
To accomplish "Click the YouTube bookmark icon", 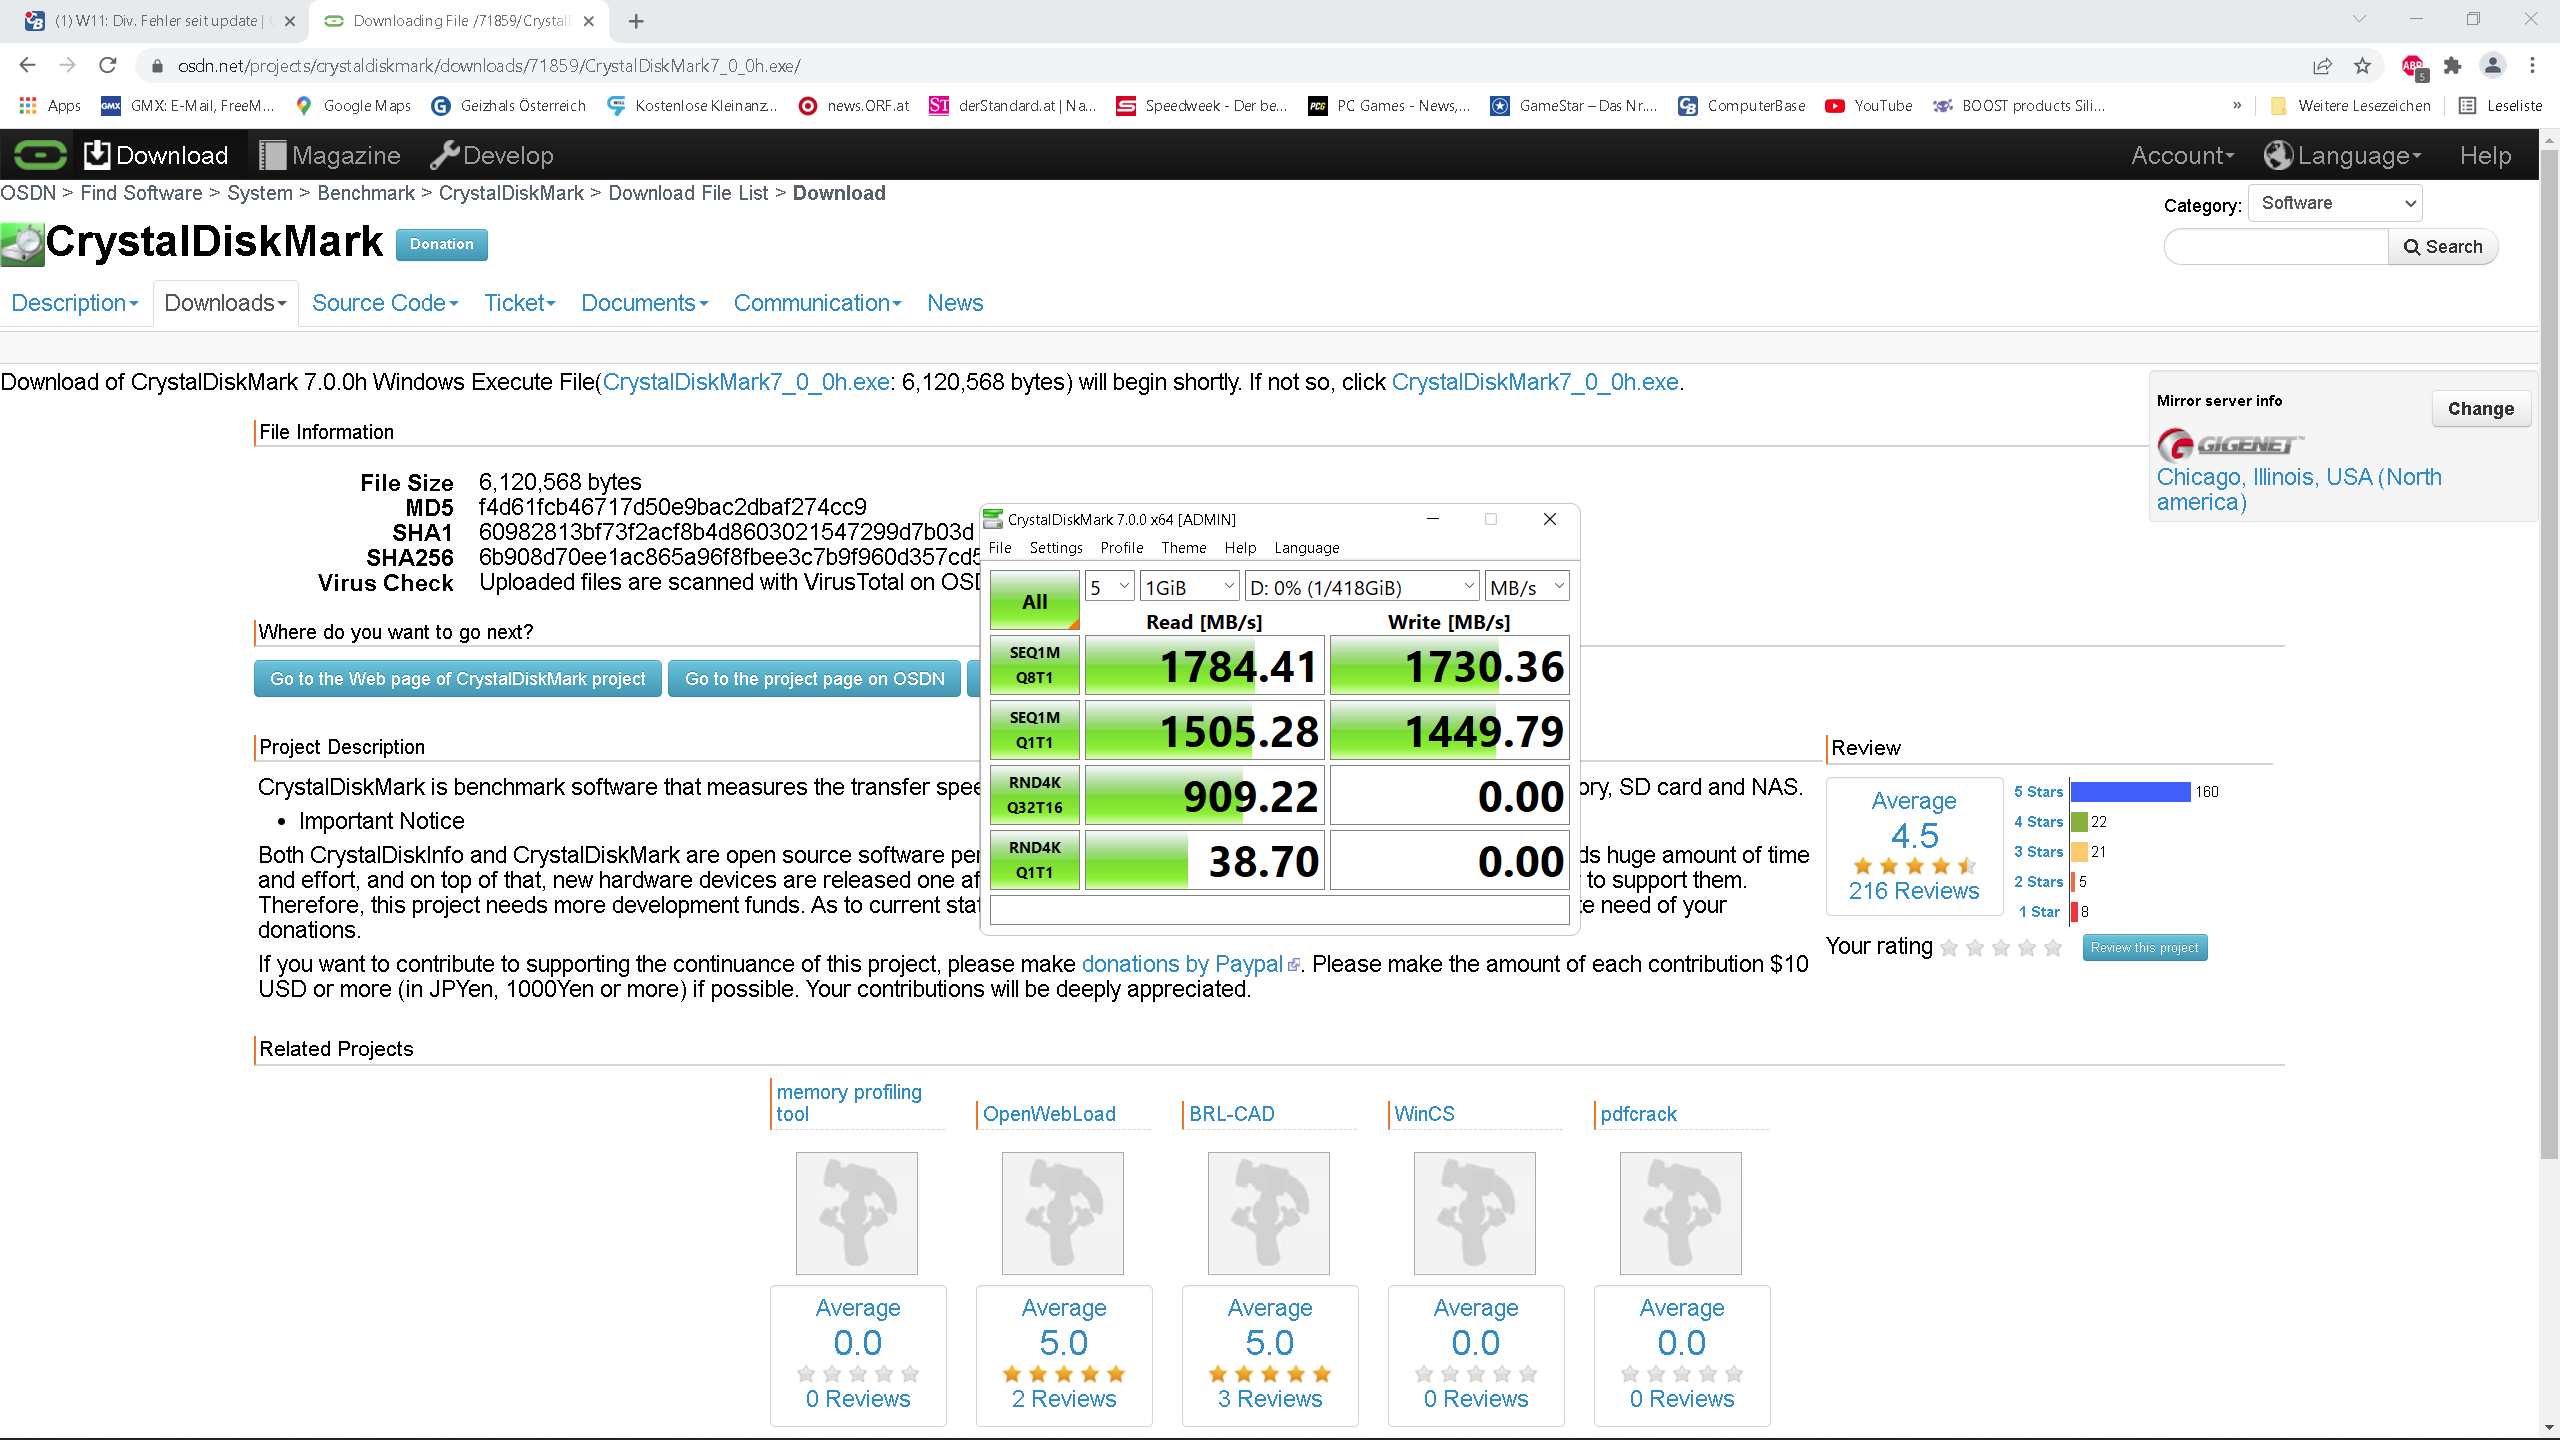I will 1834,106.
